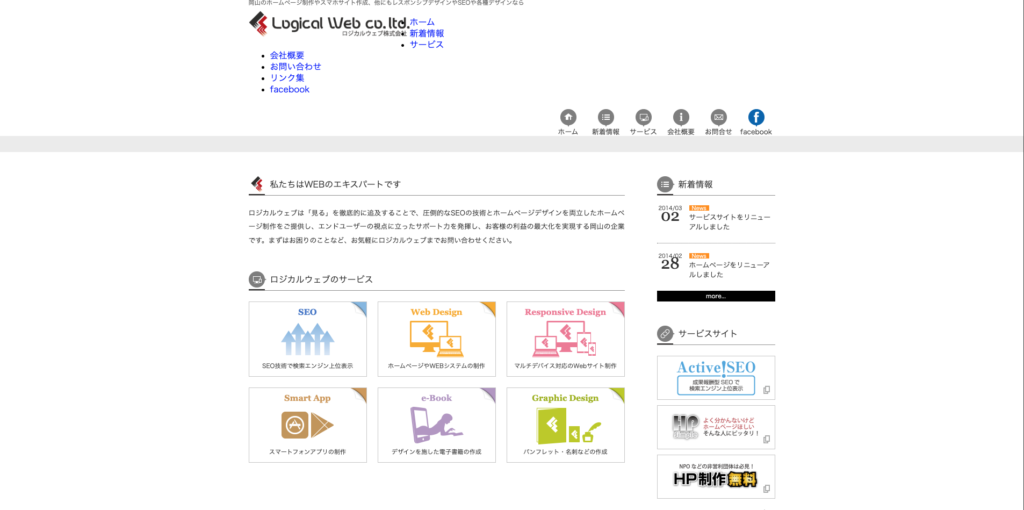The image size is (1024, 510).
Task: Click the orange News tag dated 2014/03
Action: pyautogui.click(x=699, y=208)
